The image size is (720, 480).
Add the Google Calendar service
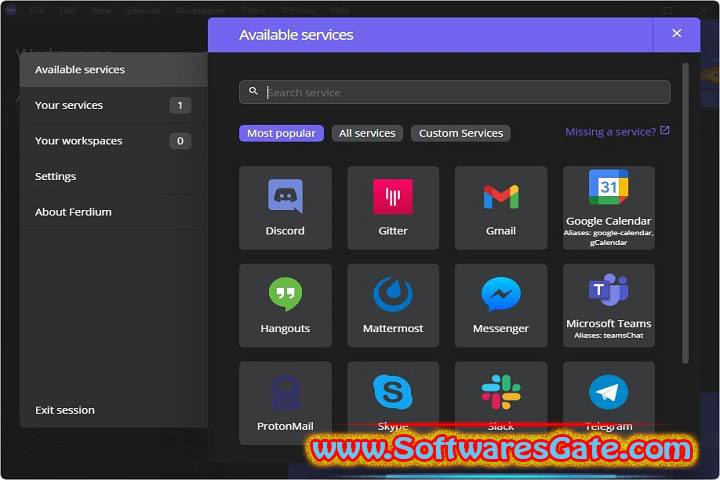click(x=609, y=208)
